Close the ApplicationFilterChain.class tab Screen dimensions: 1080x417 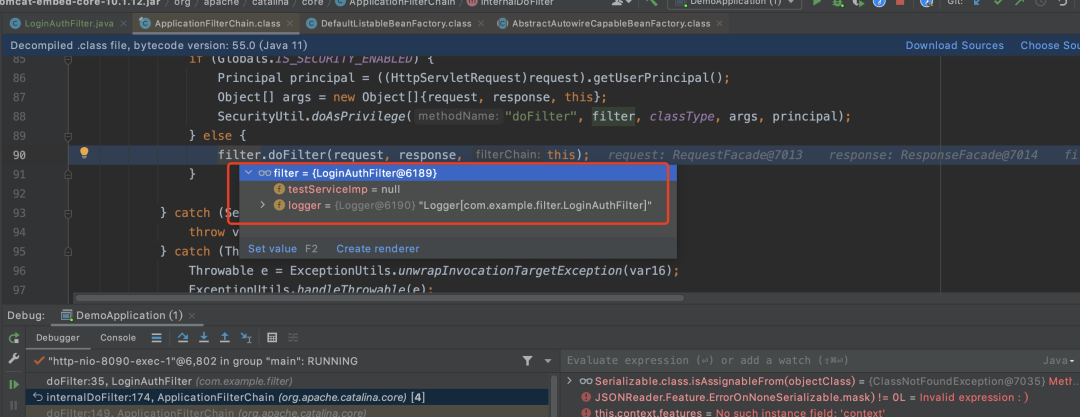point(289,23)
